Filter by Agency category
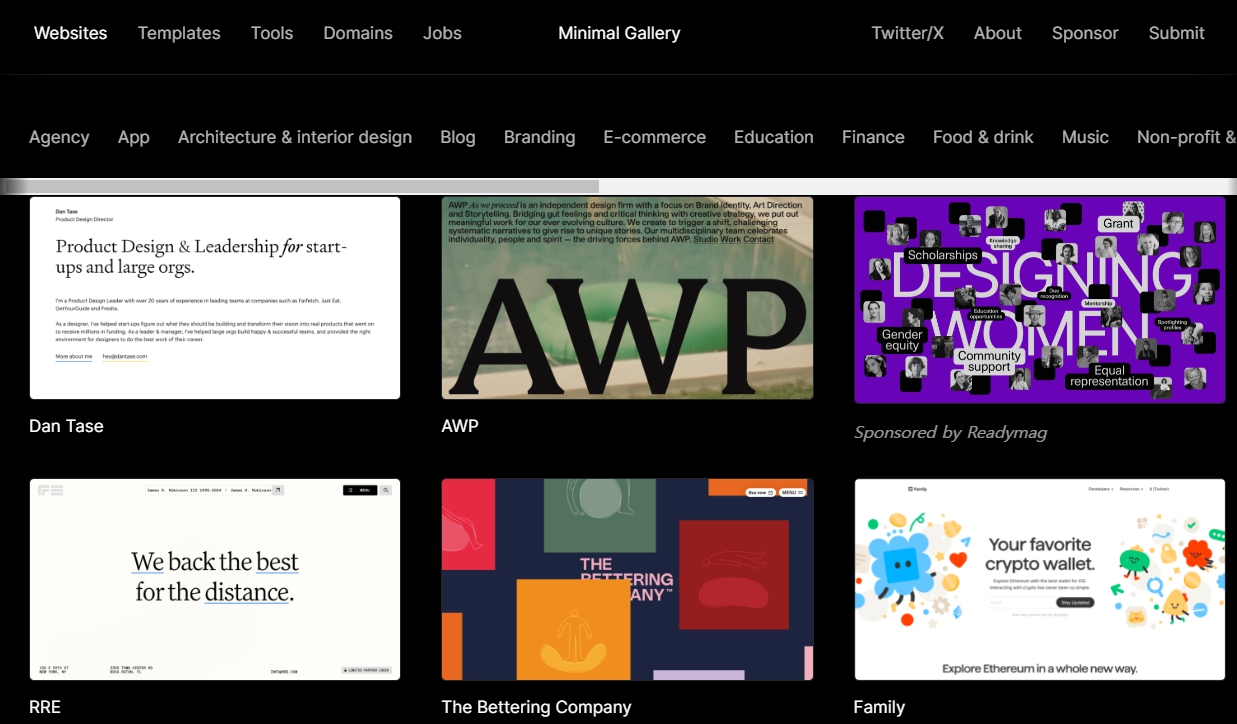Screen dimensions: 1237x724 tap(59, 137)
